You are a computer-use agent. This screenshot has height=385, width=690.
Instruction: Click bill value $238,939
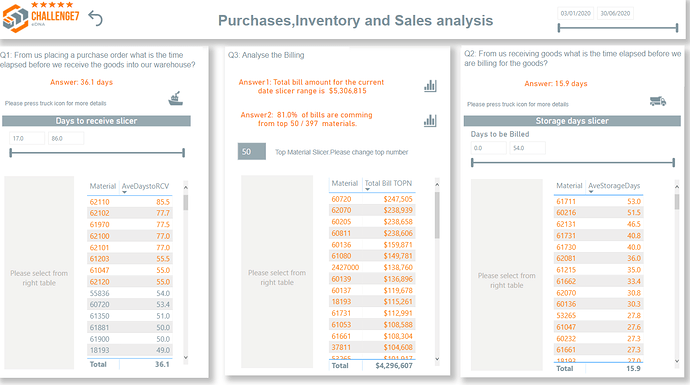[x=398, y=210]
